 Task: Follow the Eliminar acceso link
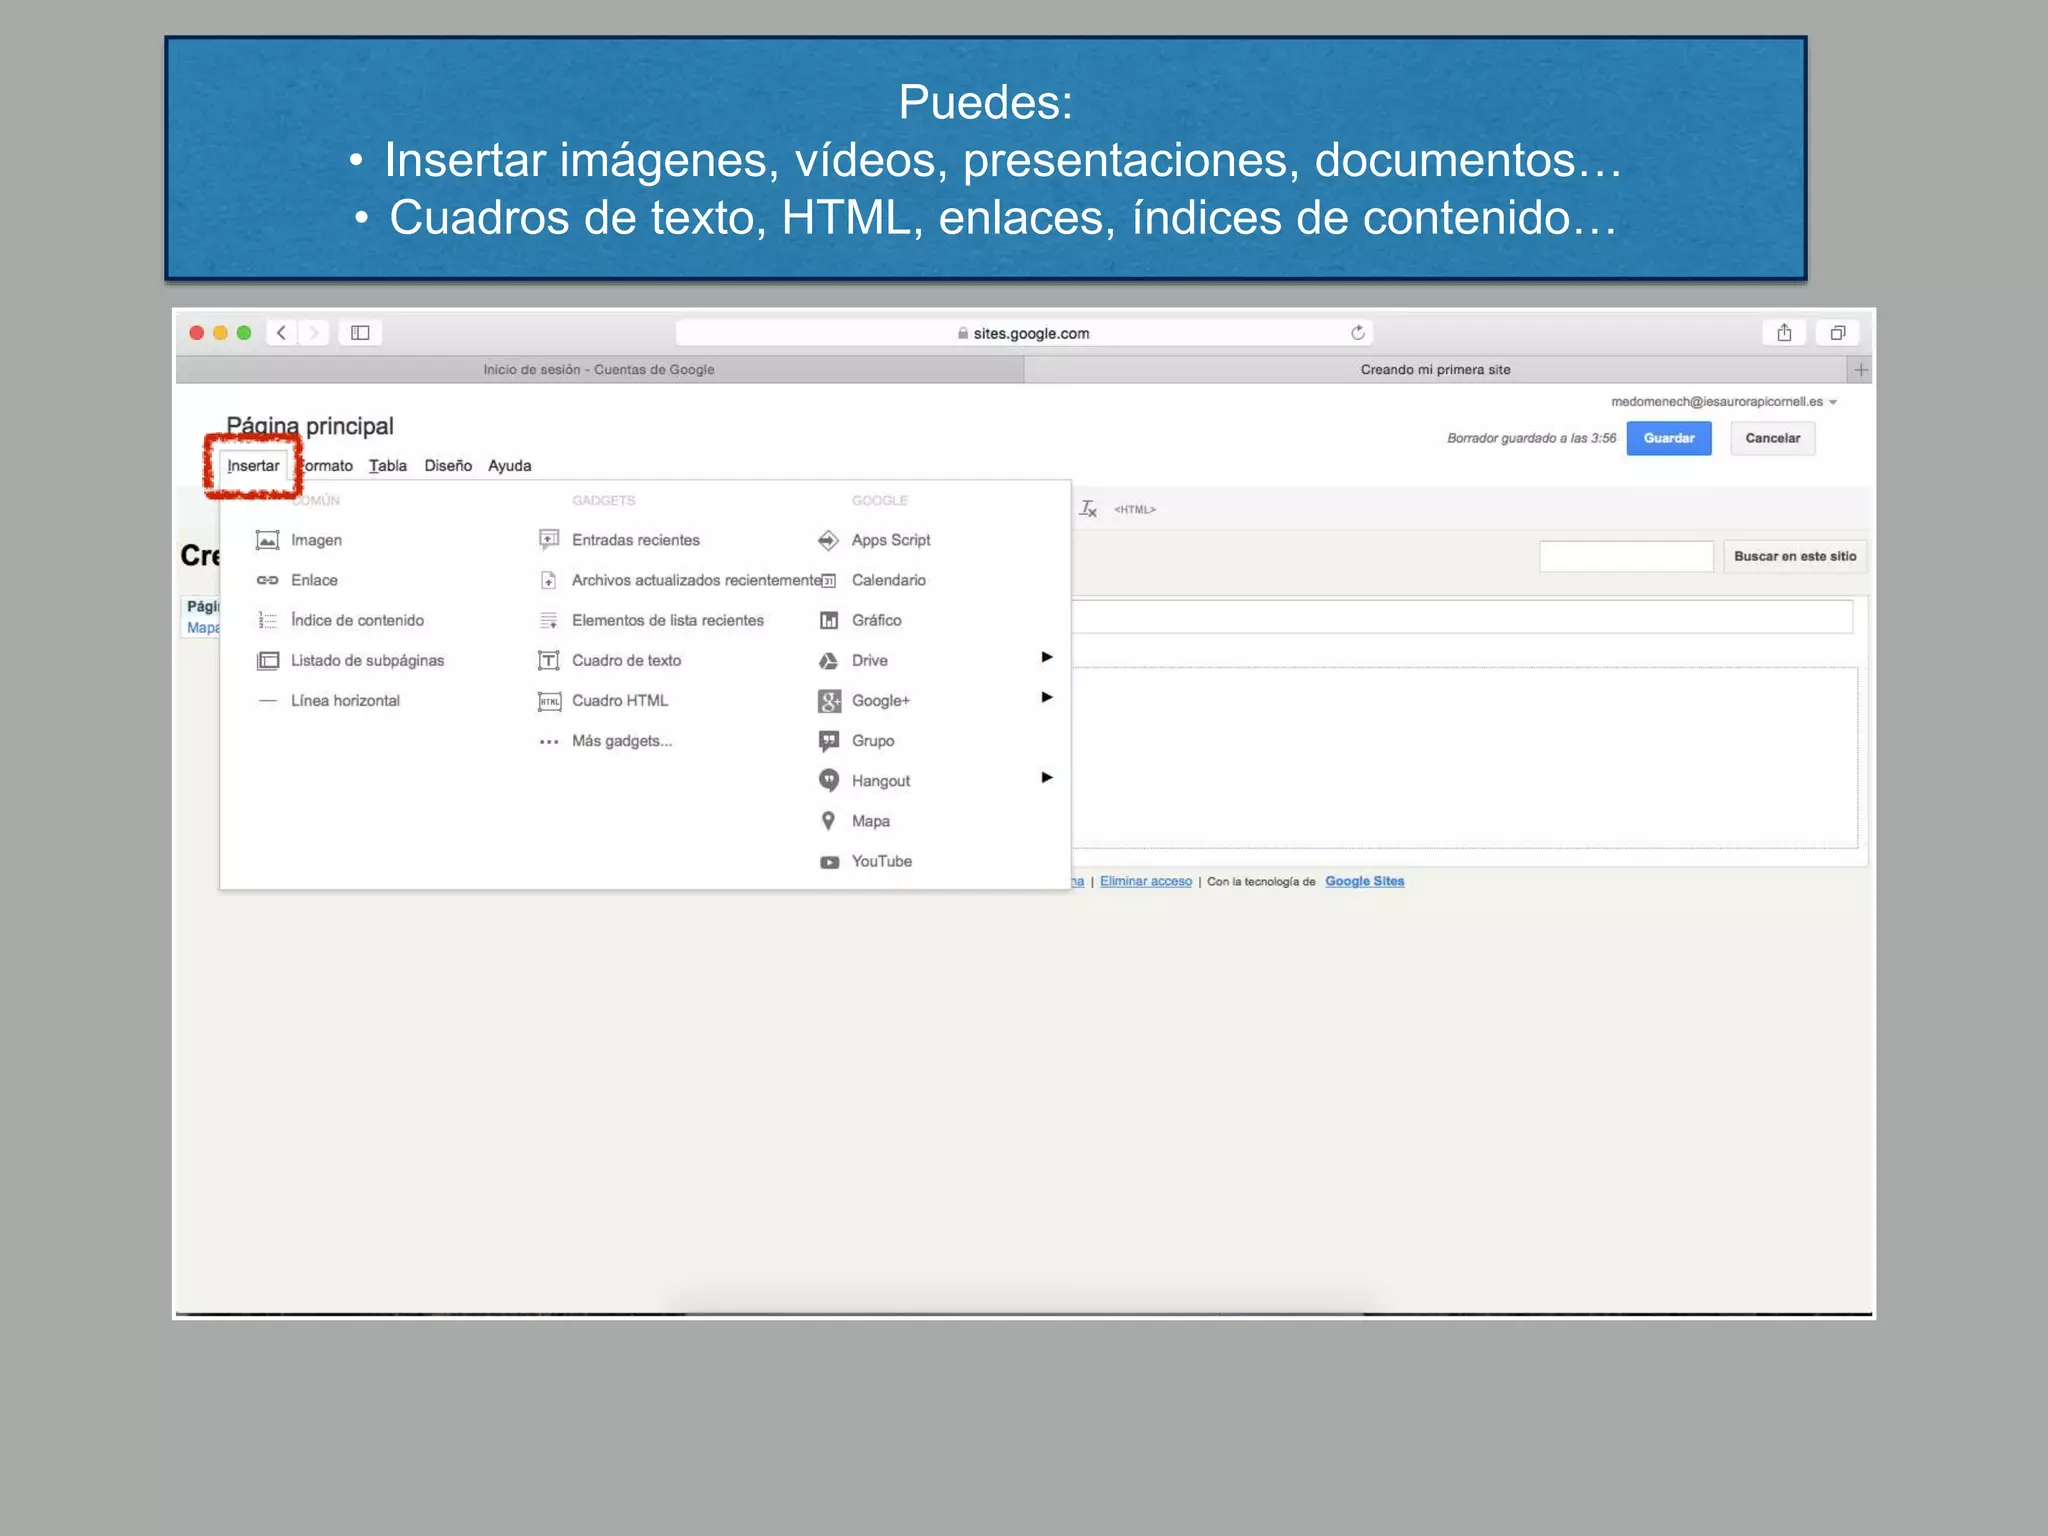pos(1146,881)
